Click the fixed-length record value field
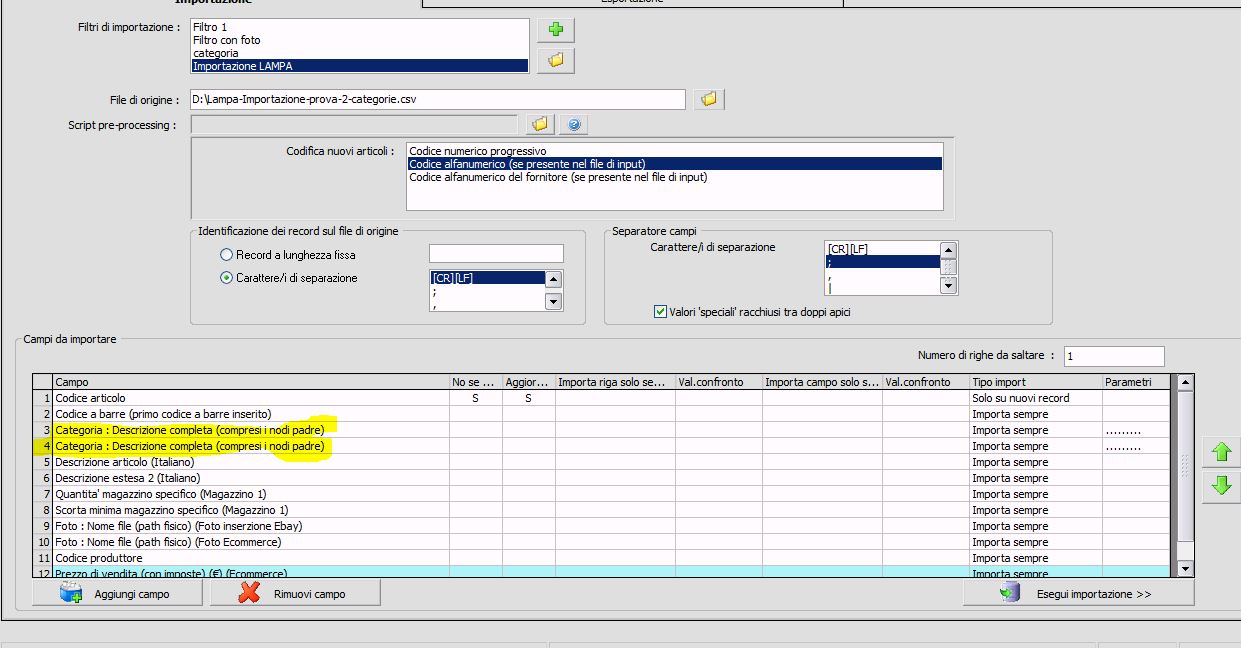Screen dimensions: 1241x648 496,254
